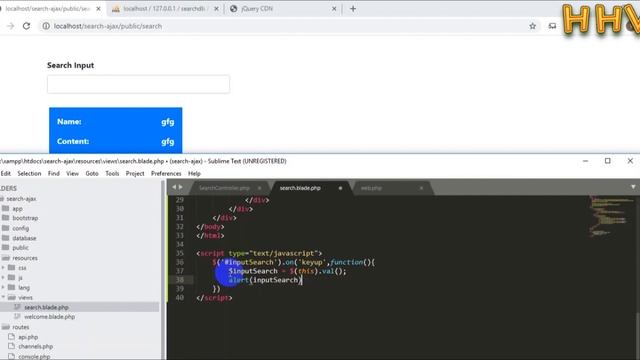Click the next tab arrow in Sublime
This screenshot has height=360, width=640.
coord(180,187)
